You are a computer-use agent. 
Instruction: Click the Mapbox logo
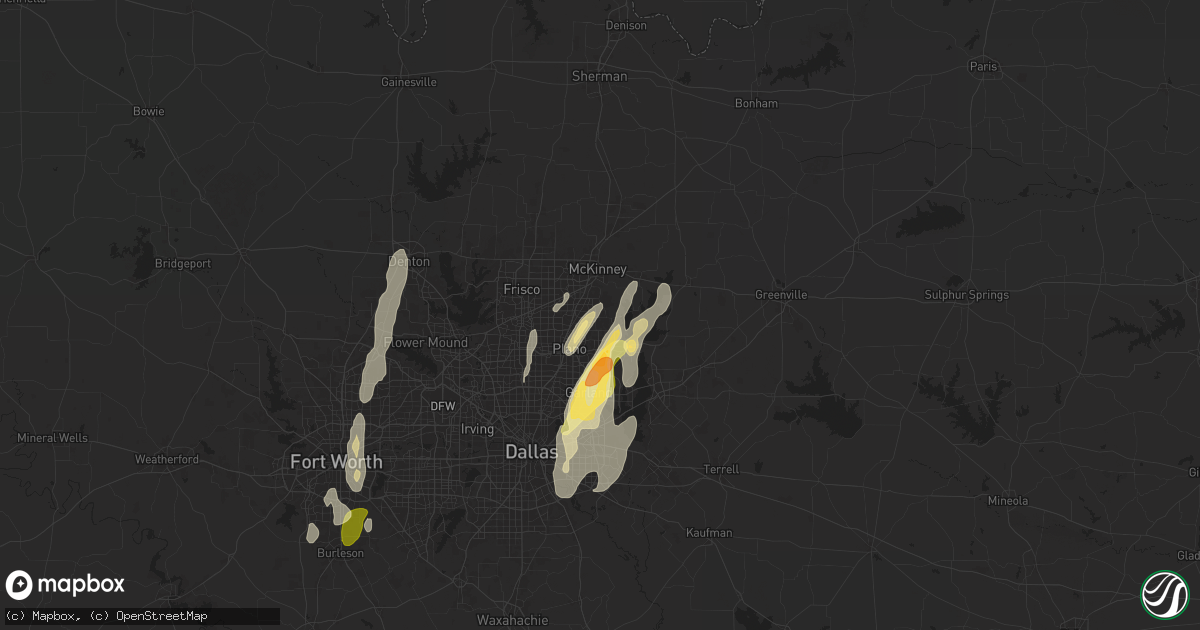tap(65, 585)
